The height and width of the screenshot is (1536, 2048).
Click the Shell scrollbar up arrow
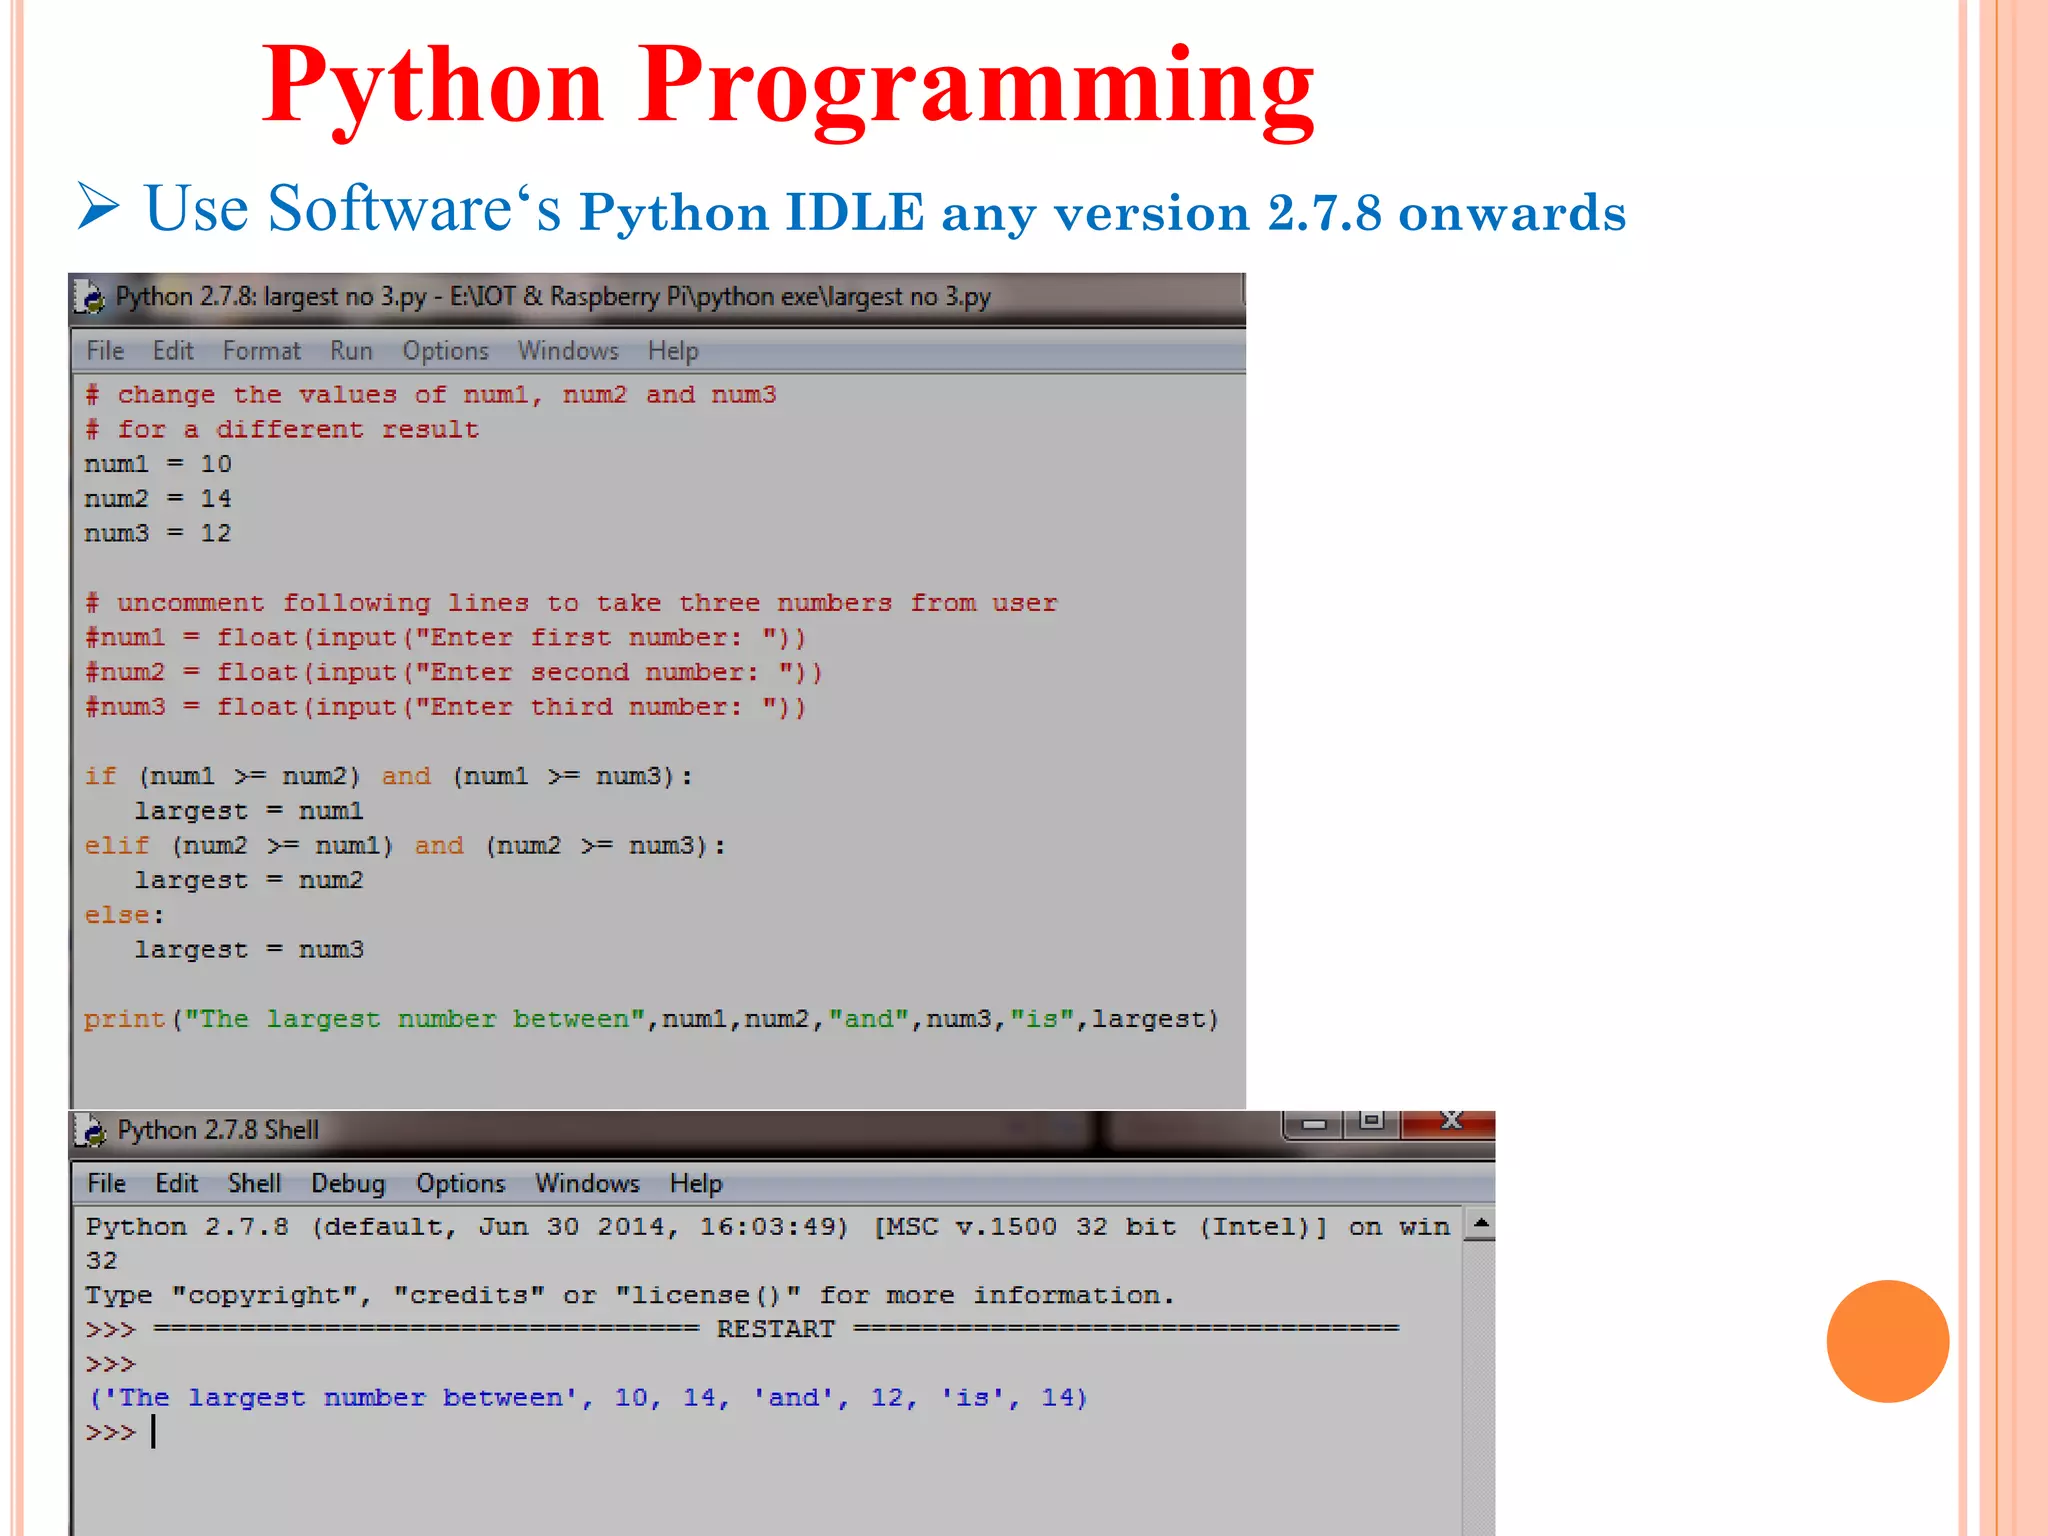1480,1224
